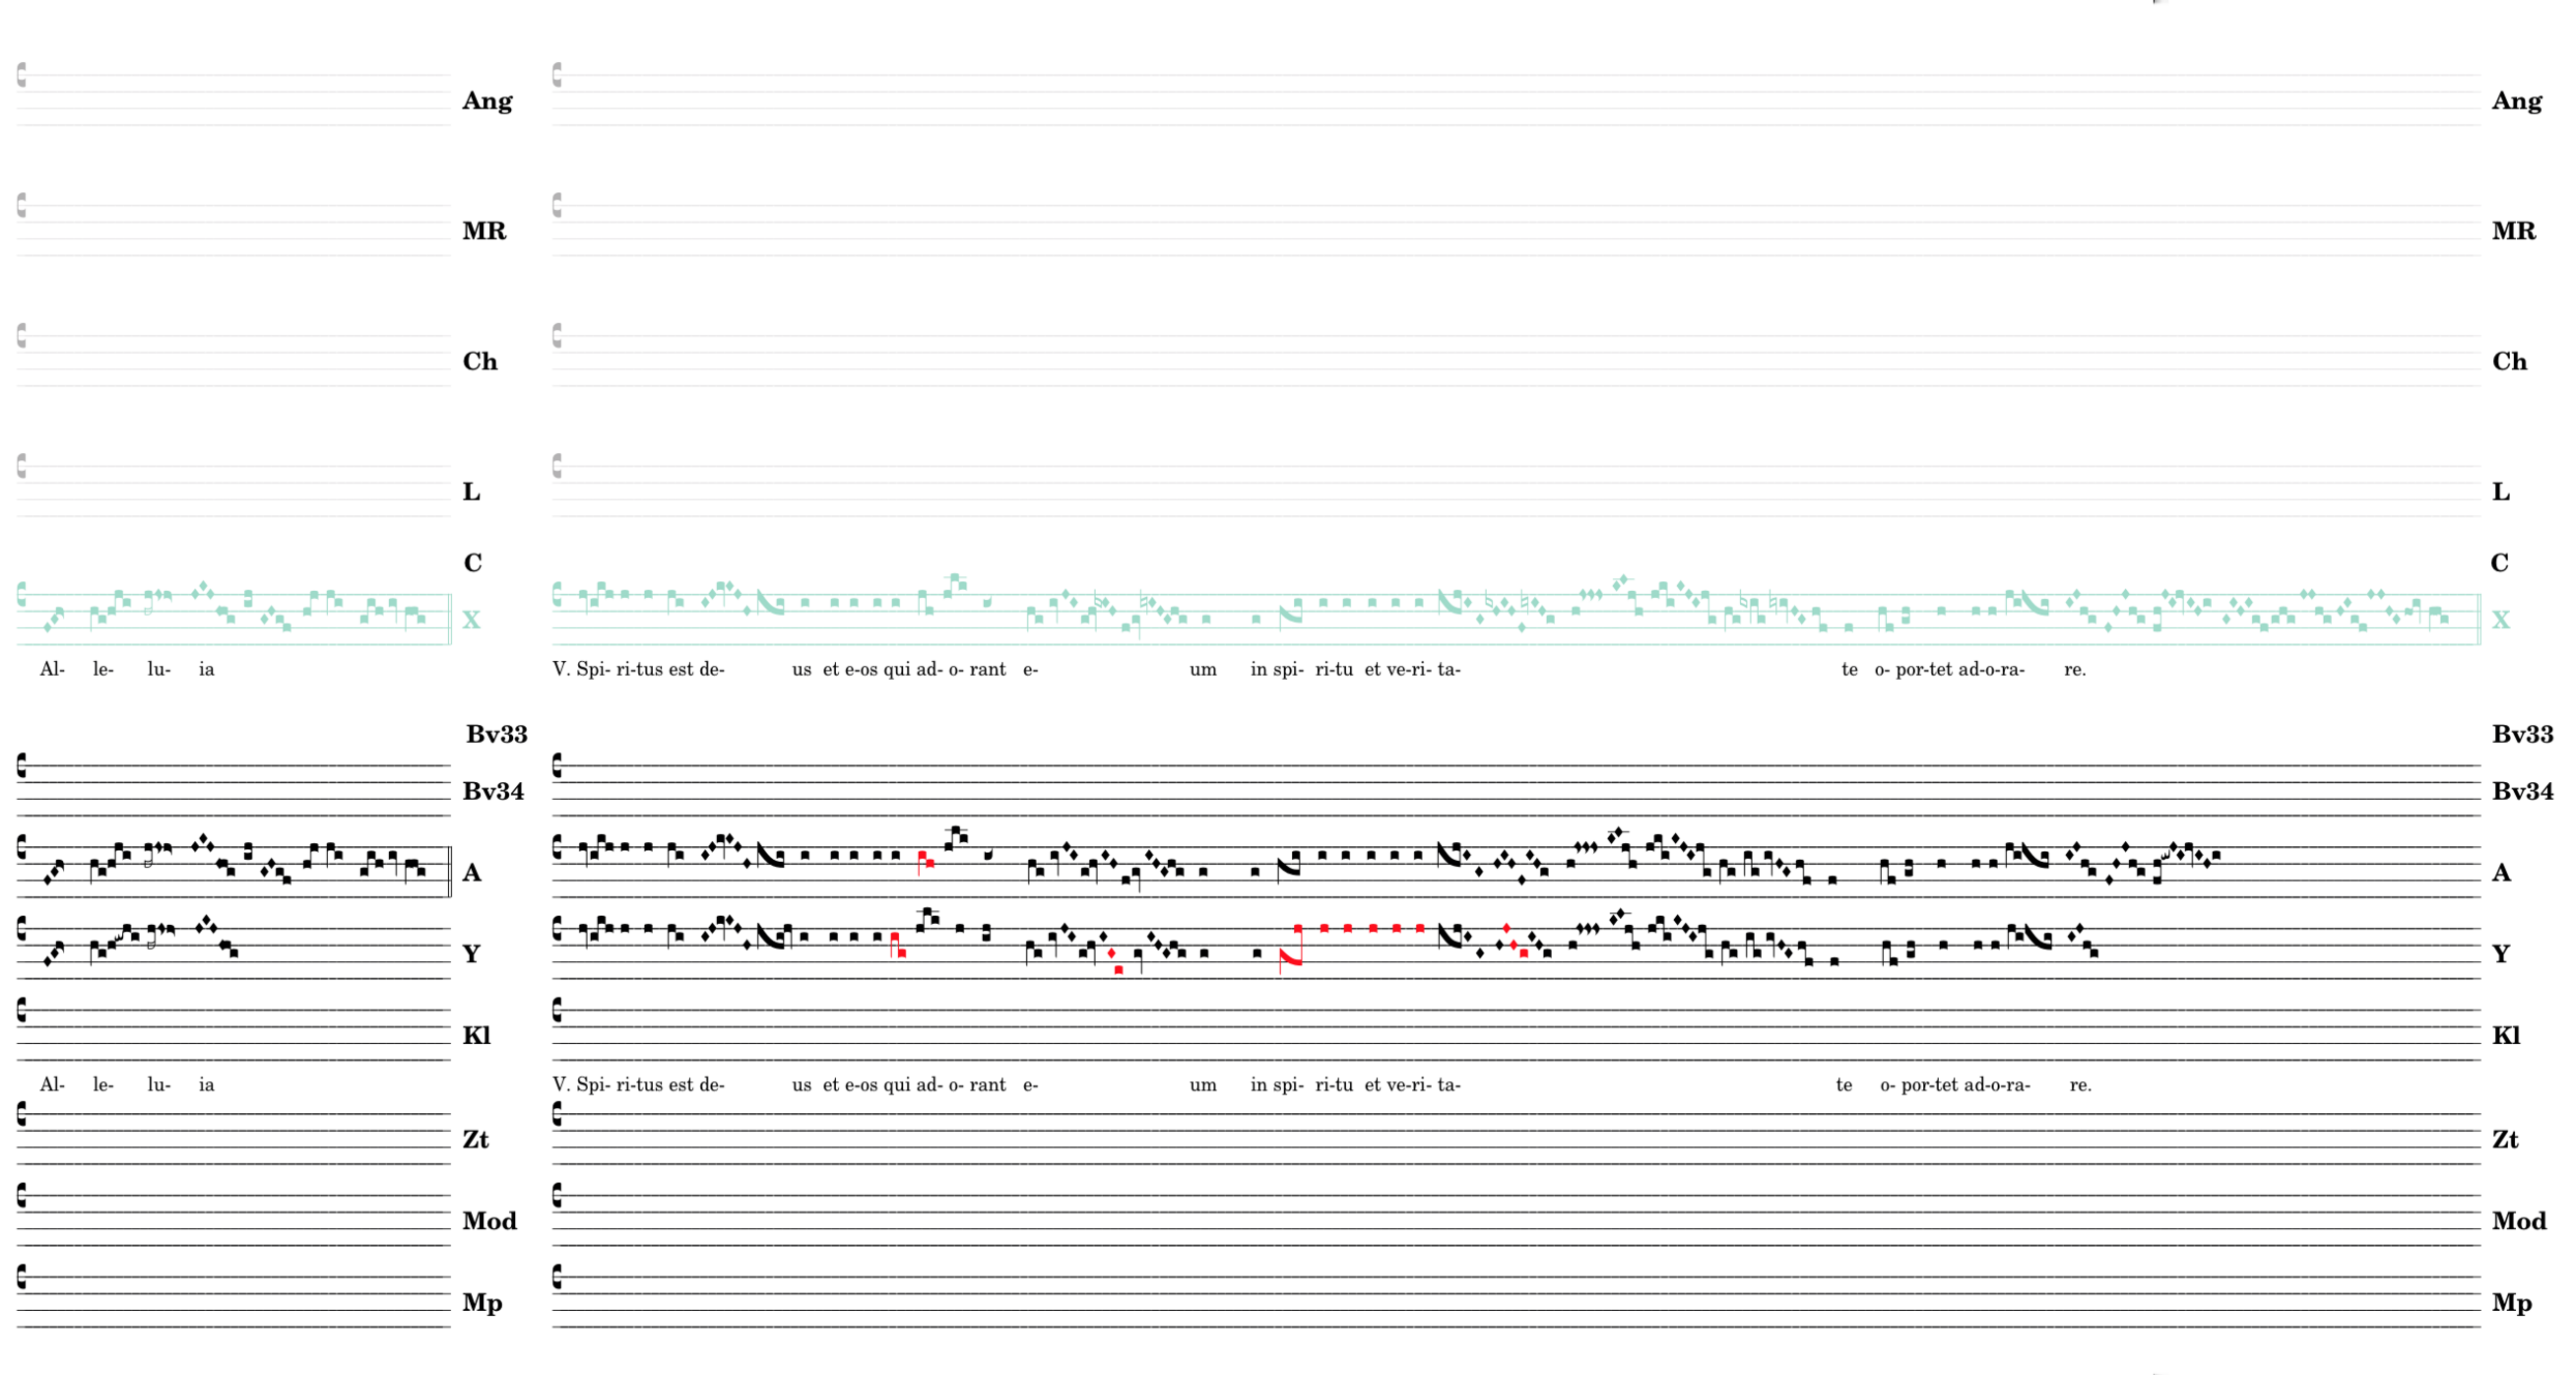
Task: Click the C clef on the left Mp staff
Action: pyautogui.click(x=22, y=1277)
